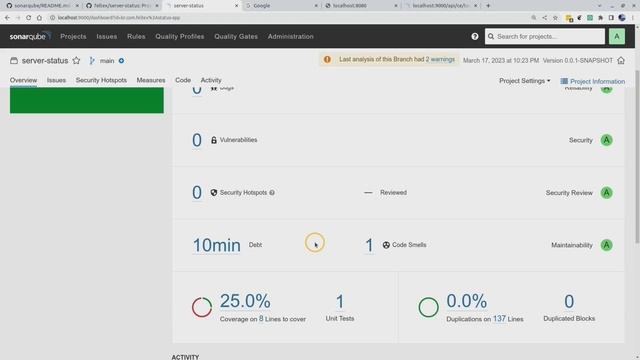Screen dimensions: 640x360
Task: Open the browser three-dot menu
Action: 633,18
